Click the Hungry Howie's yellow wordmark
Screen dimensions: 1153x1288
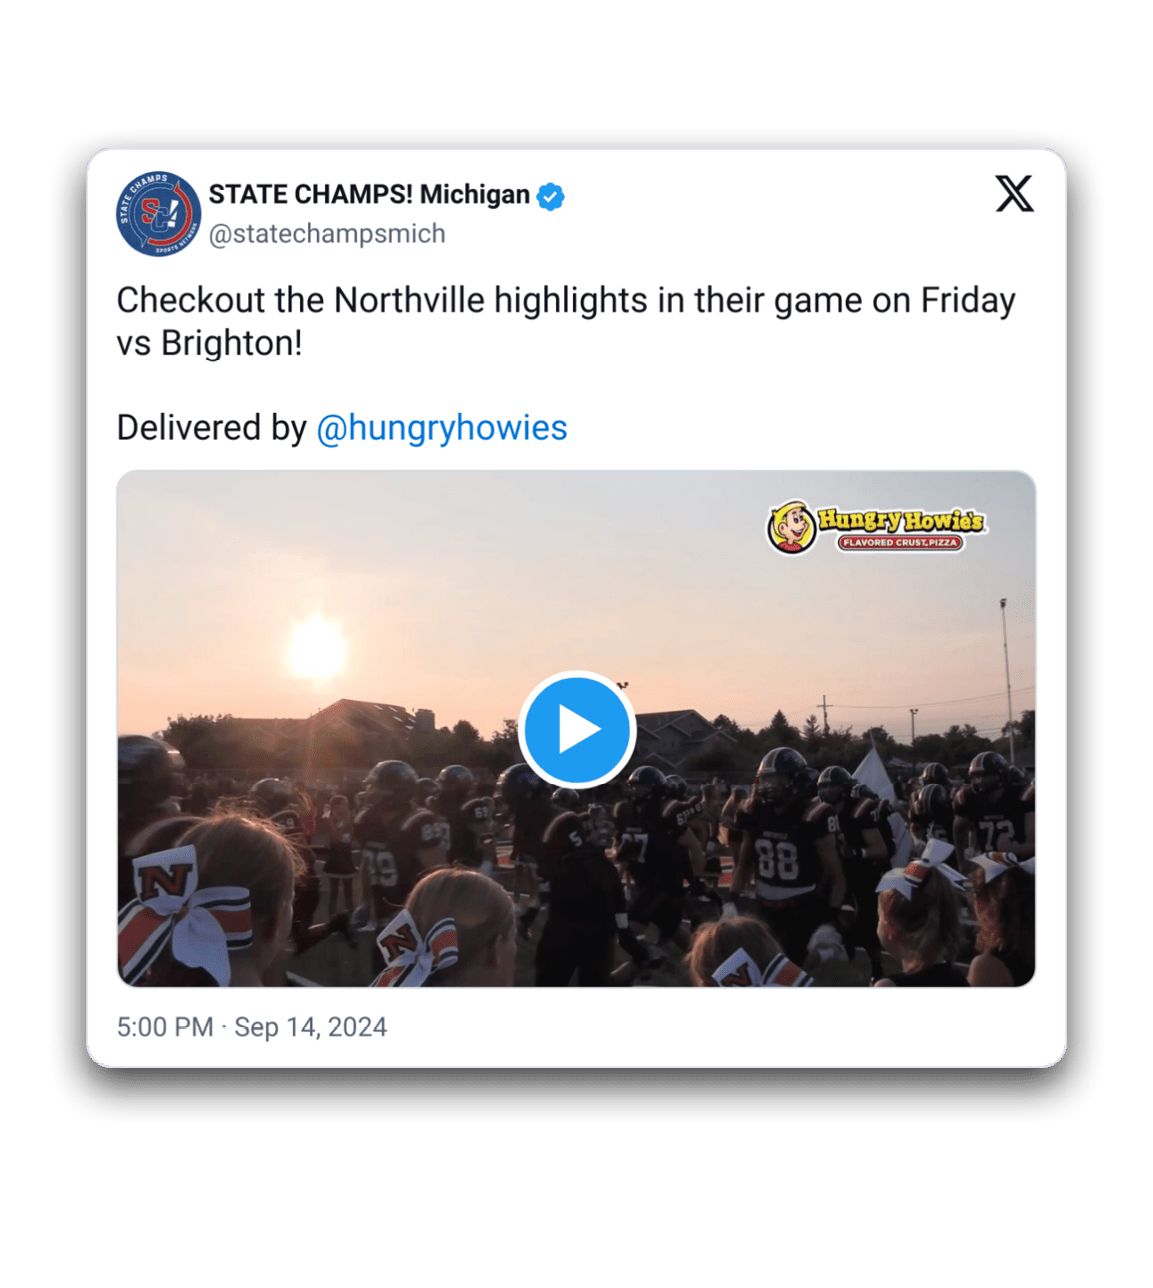point(900,520)
